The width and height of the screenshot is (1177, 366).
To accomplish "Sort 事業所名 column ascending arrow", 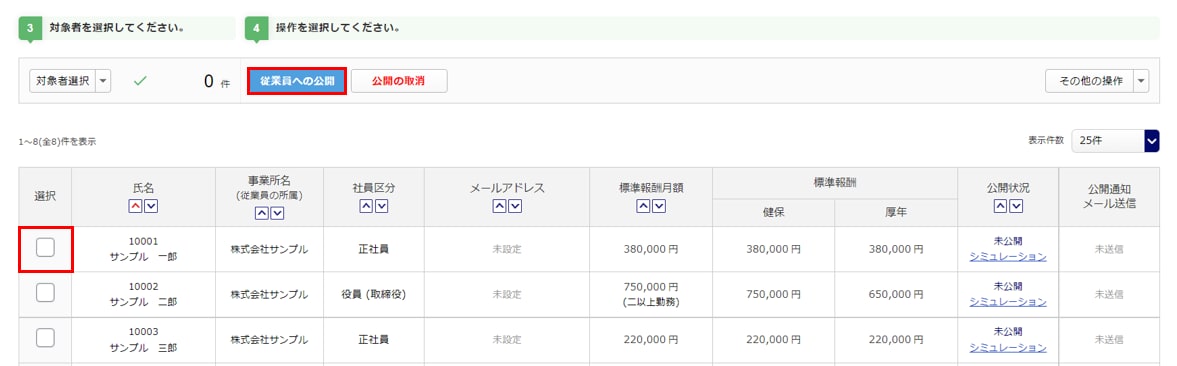I will [262, 214].
